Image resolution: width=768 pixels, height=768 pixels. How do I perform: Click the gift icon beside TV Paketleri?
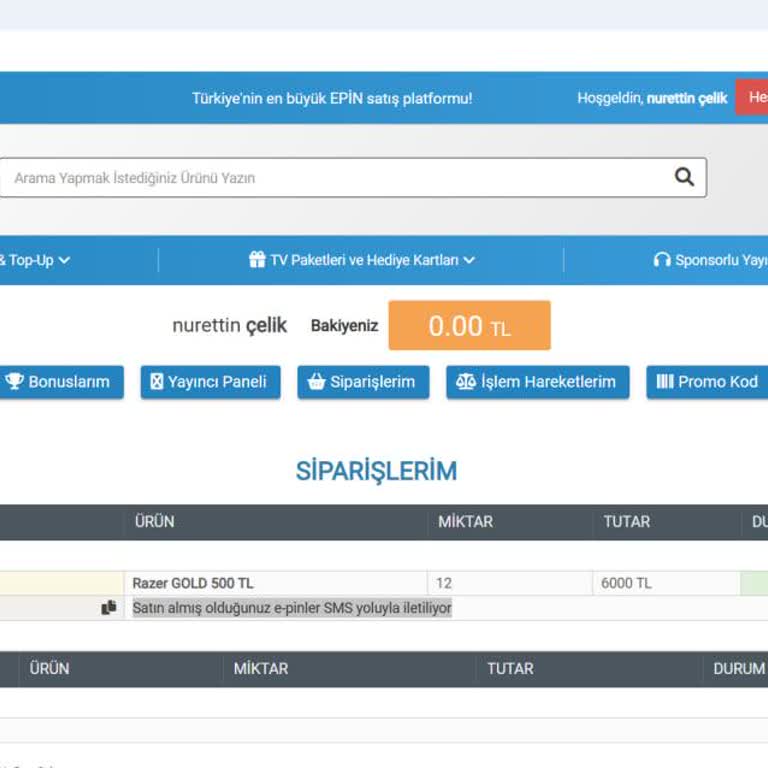tap(257, 259)
